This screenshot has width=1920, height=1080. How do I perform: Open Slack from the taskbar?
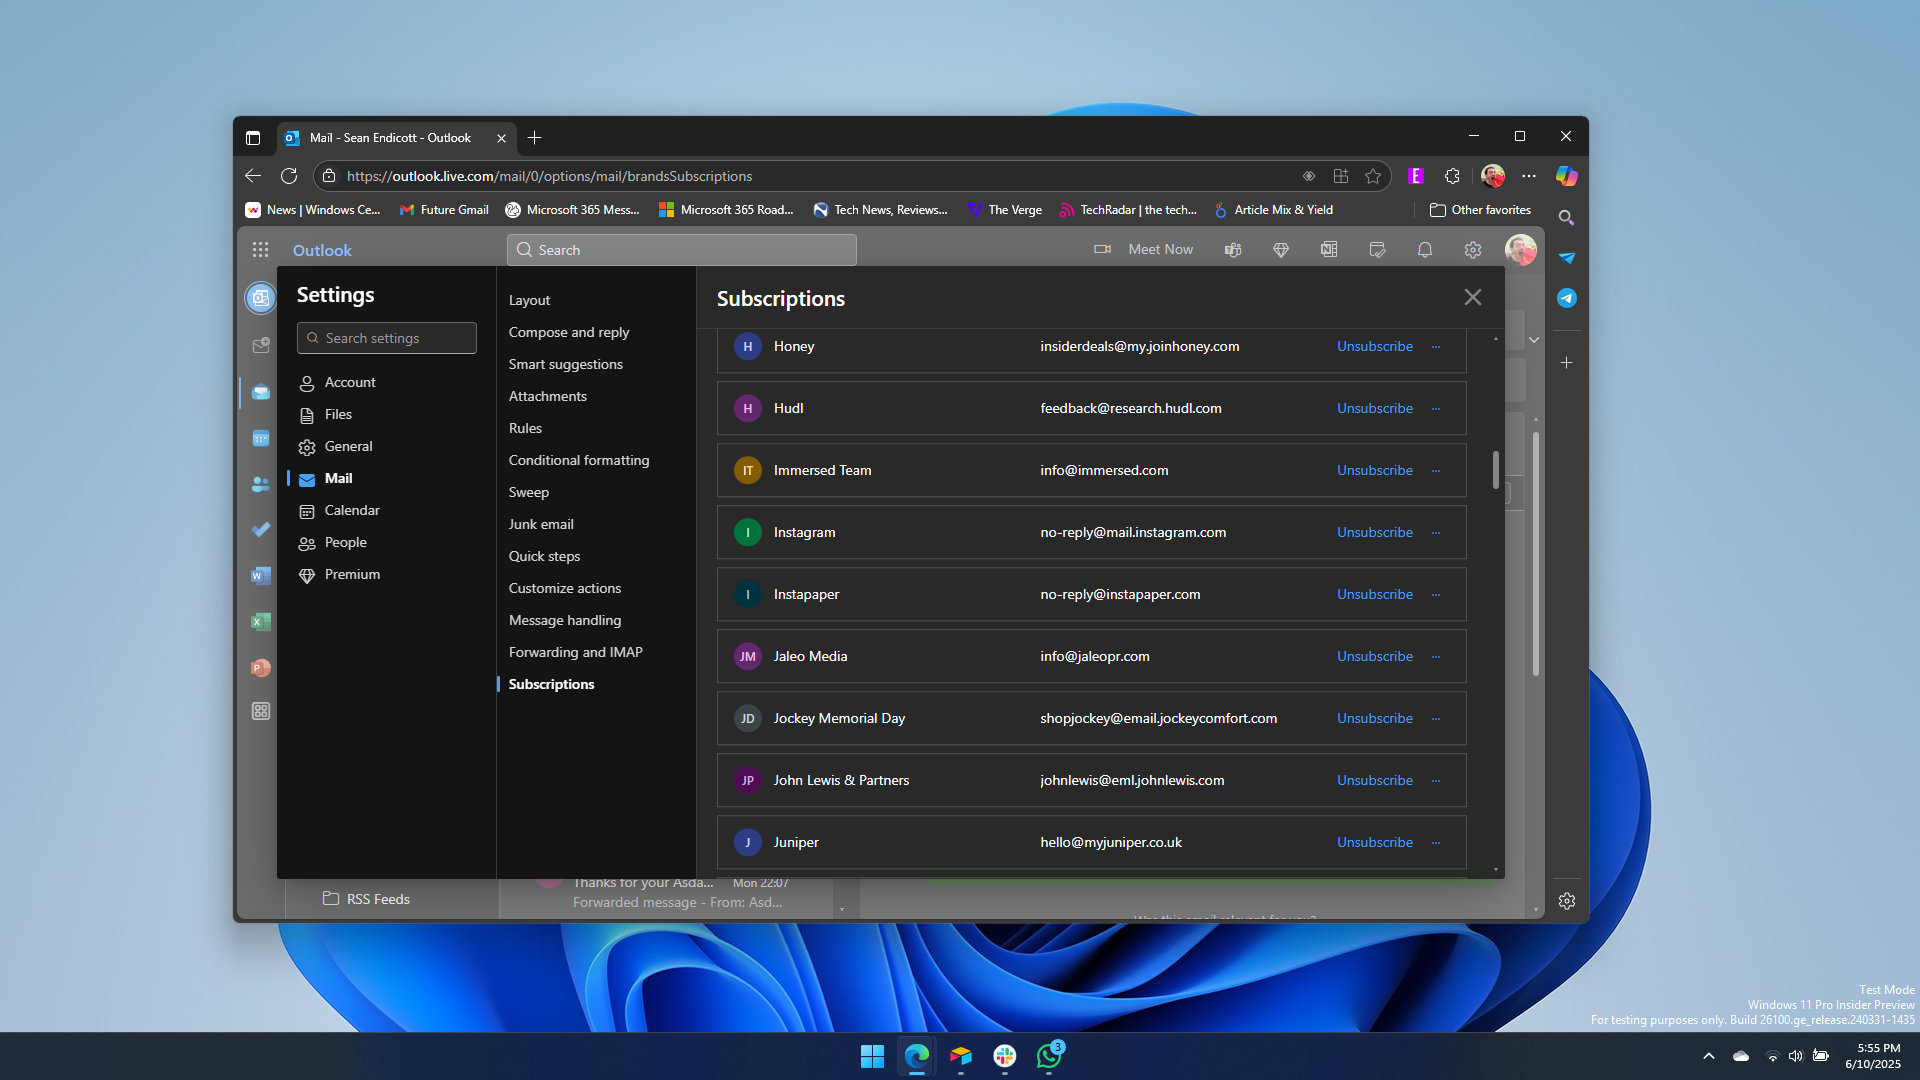1005,1056
